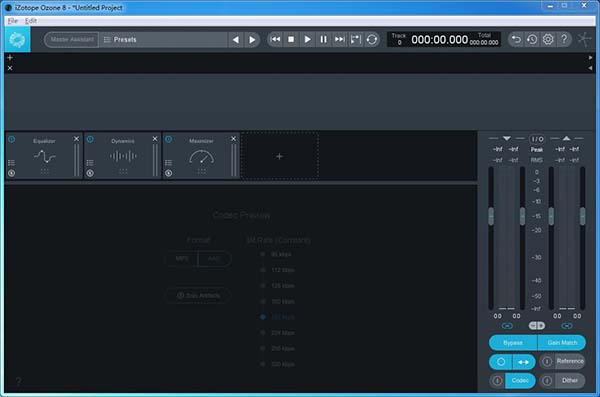
Task: Adjust the right input gain slider
Action: pyautogui.click(x=522, y=216)
